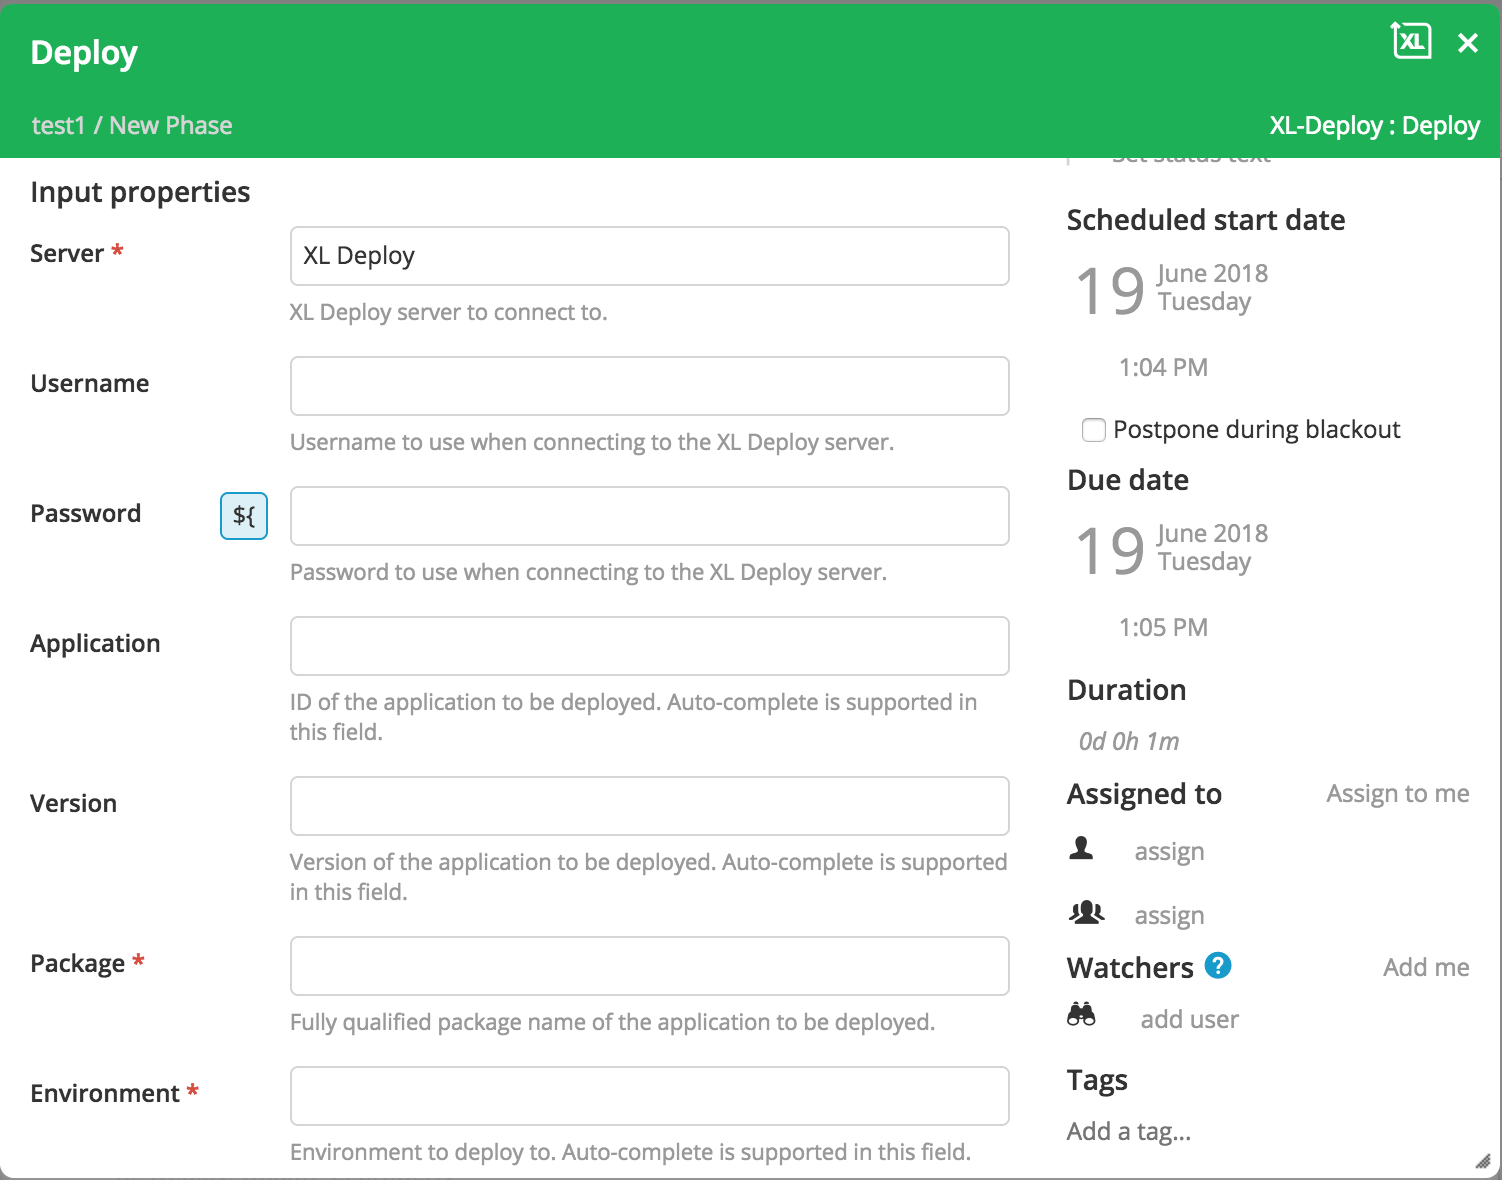Click the Watchers help question mark icon
1502x1180 pixels.
click(x=1217, y=966)
